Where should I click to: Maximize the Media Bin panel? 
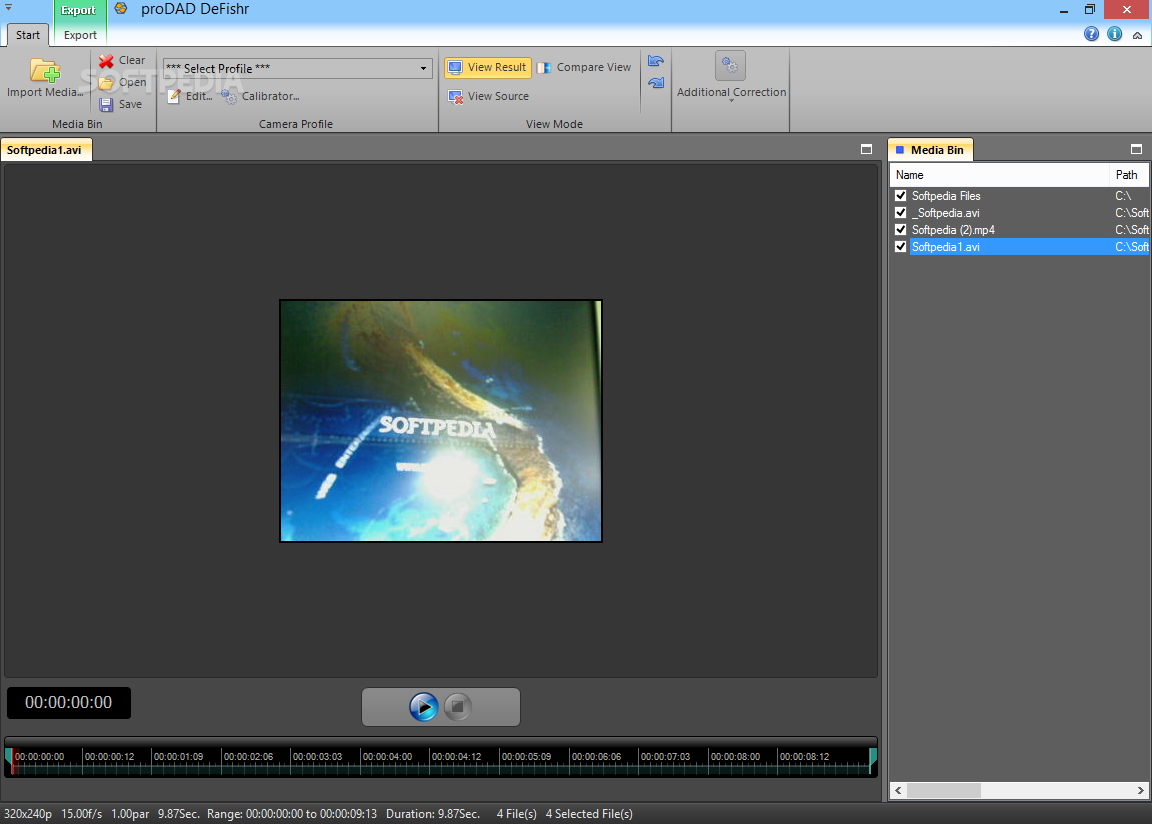tap(1136, 149)
